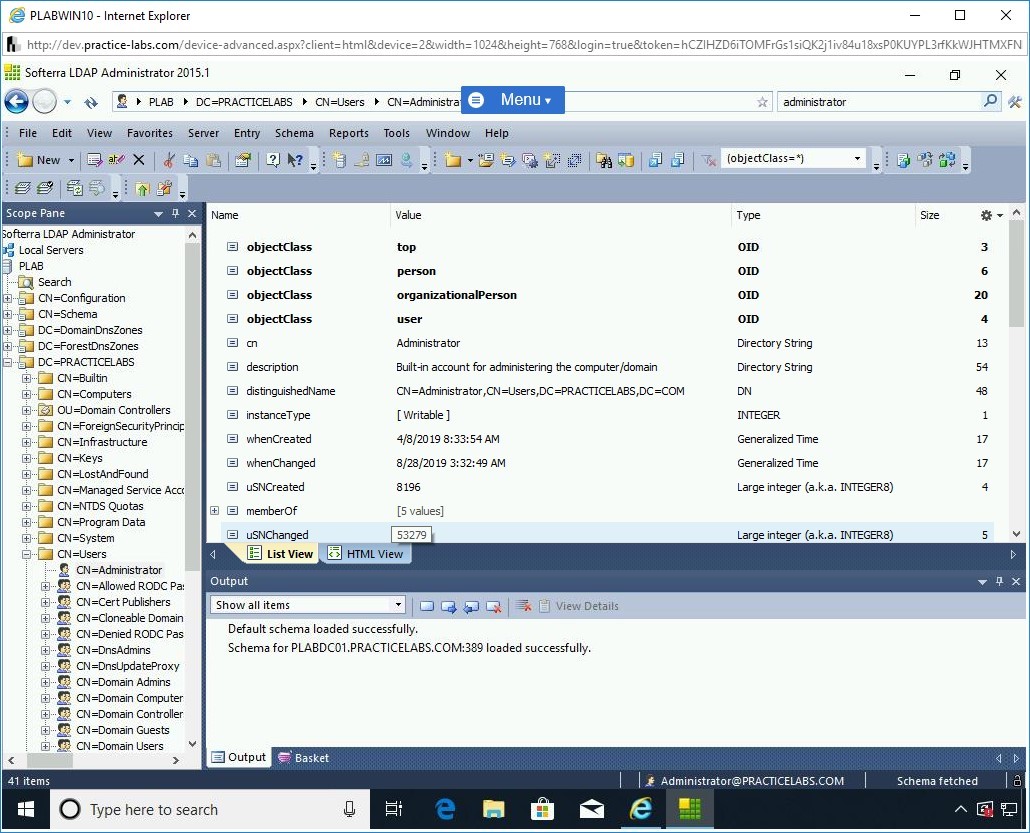Image resolution: width=1030 pixels, height=833 pixels.
Task: Toggle auto-hide pin on Scope Pane
Action: (176, 214)
